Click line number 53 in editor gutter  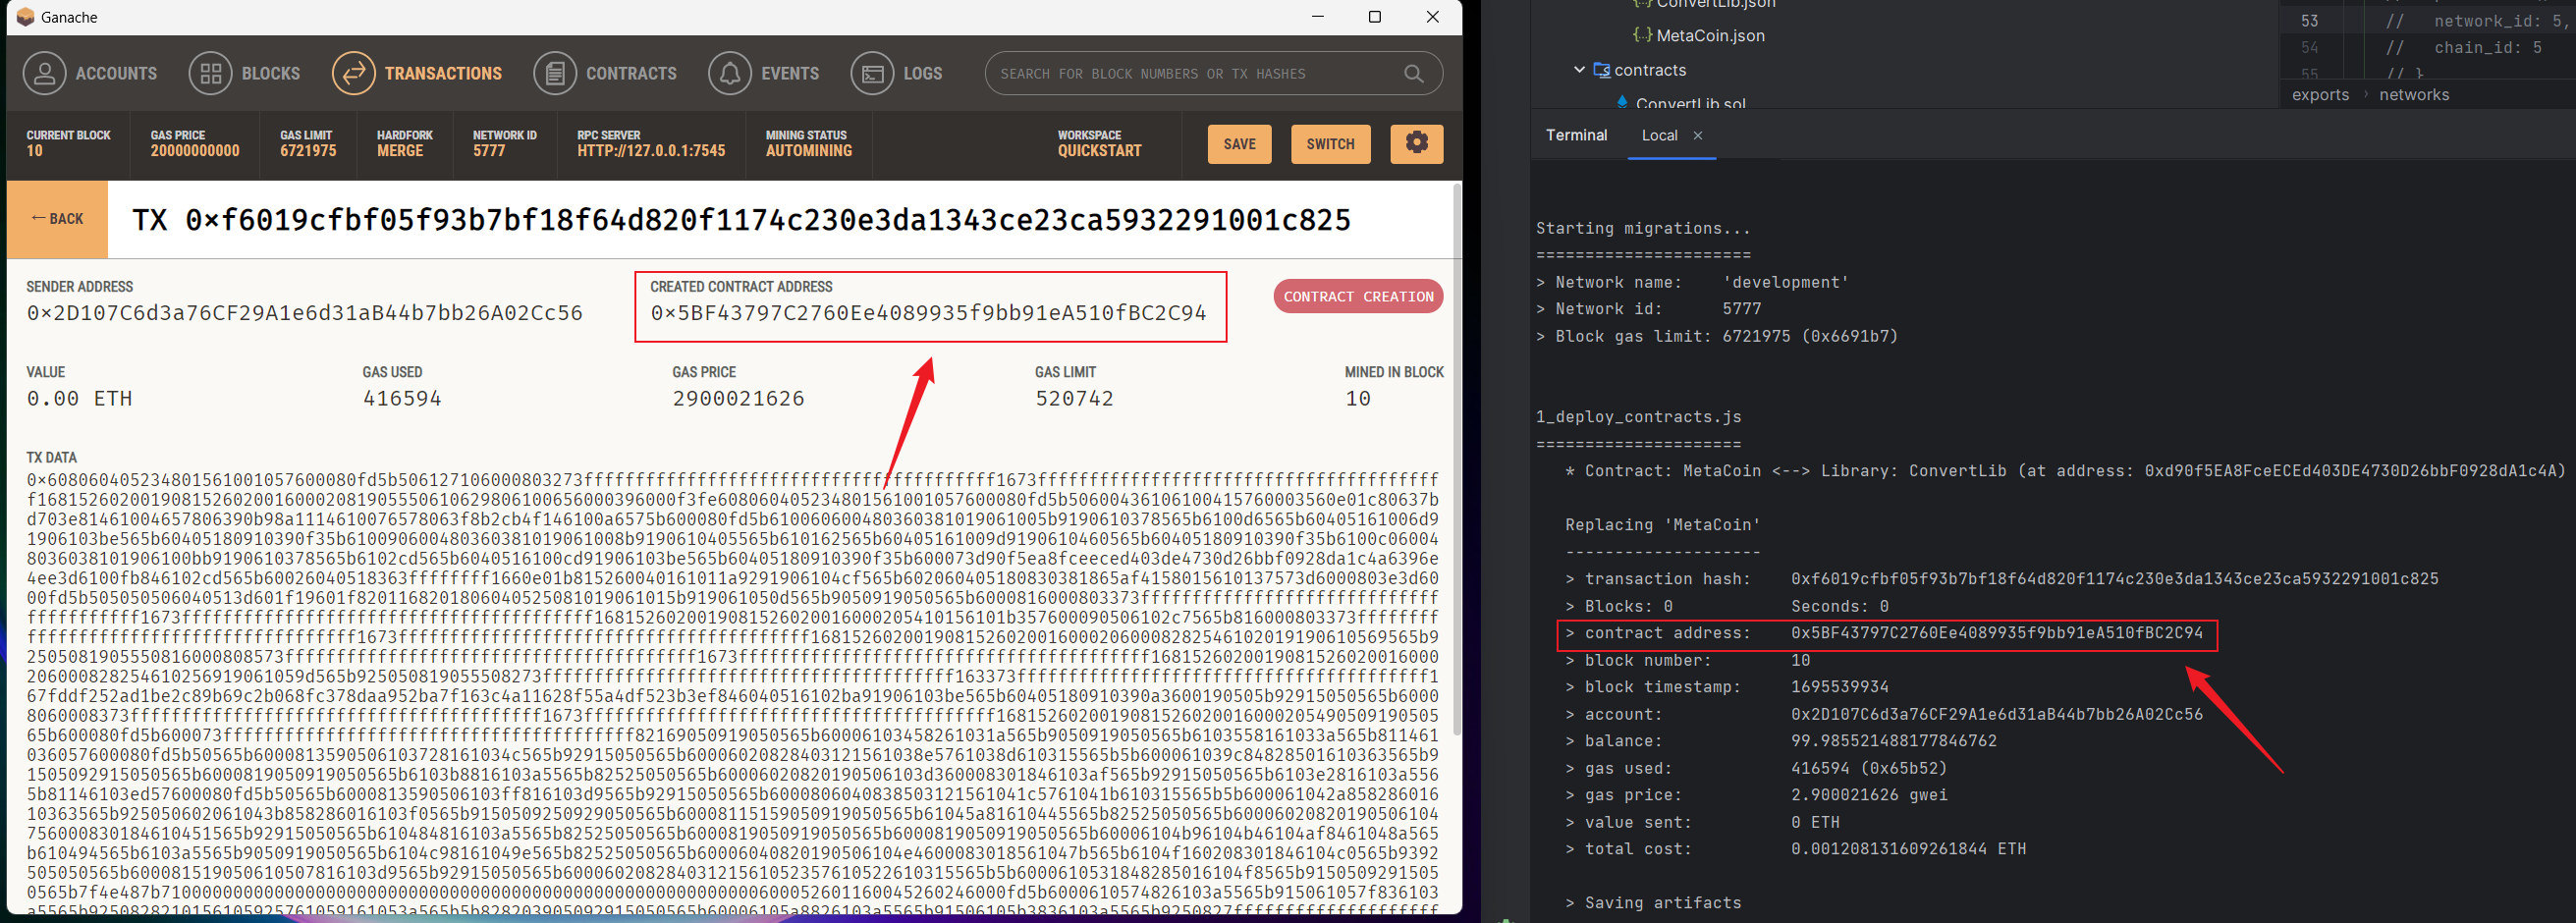coord(2309,21)
